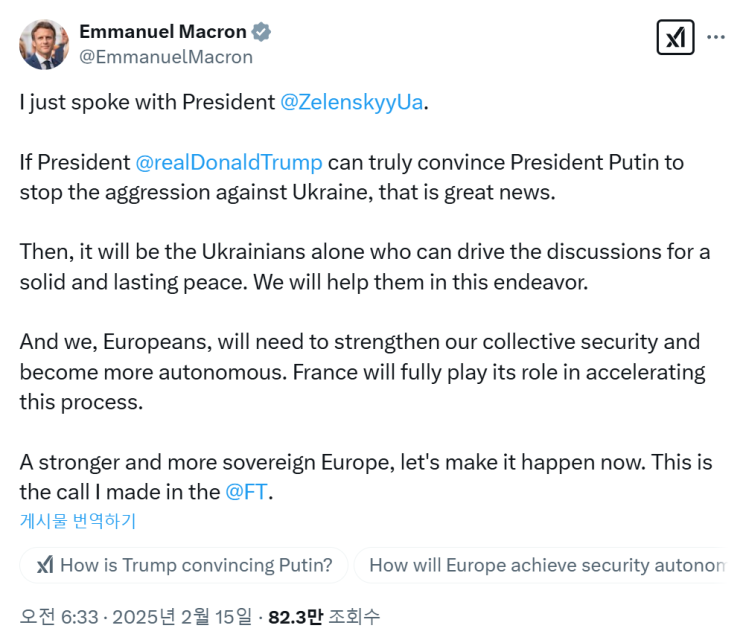Click the "And we, Europeans" paragraph text
The image size is (743, 637).
click(362, 372)
